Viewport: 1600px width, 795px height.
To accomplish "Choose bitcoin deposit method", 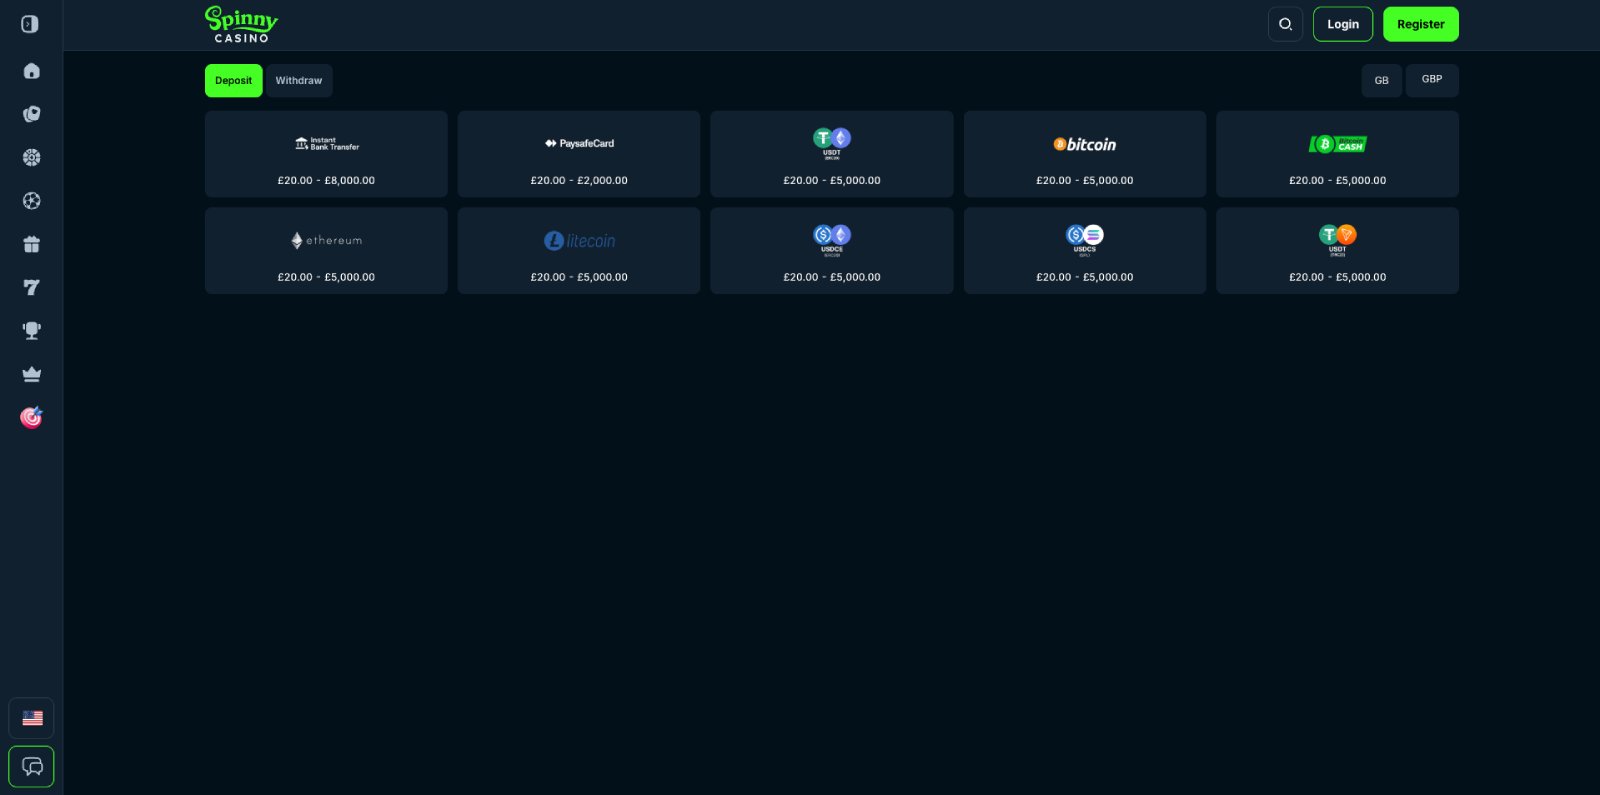I will pyautogui.click(x=1085, y=154).
